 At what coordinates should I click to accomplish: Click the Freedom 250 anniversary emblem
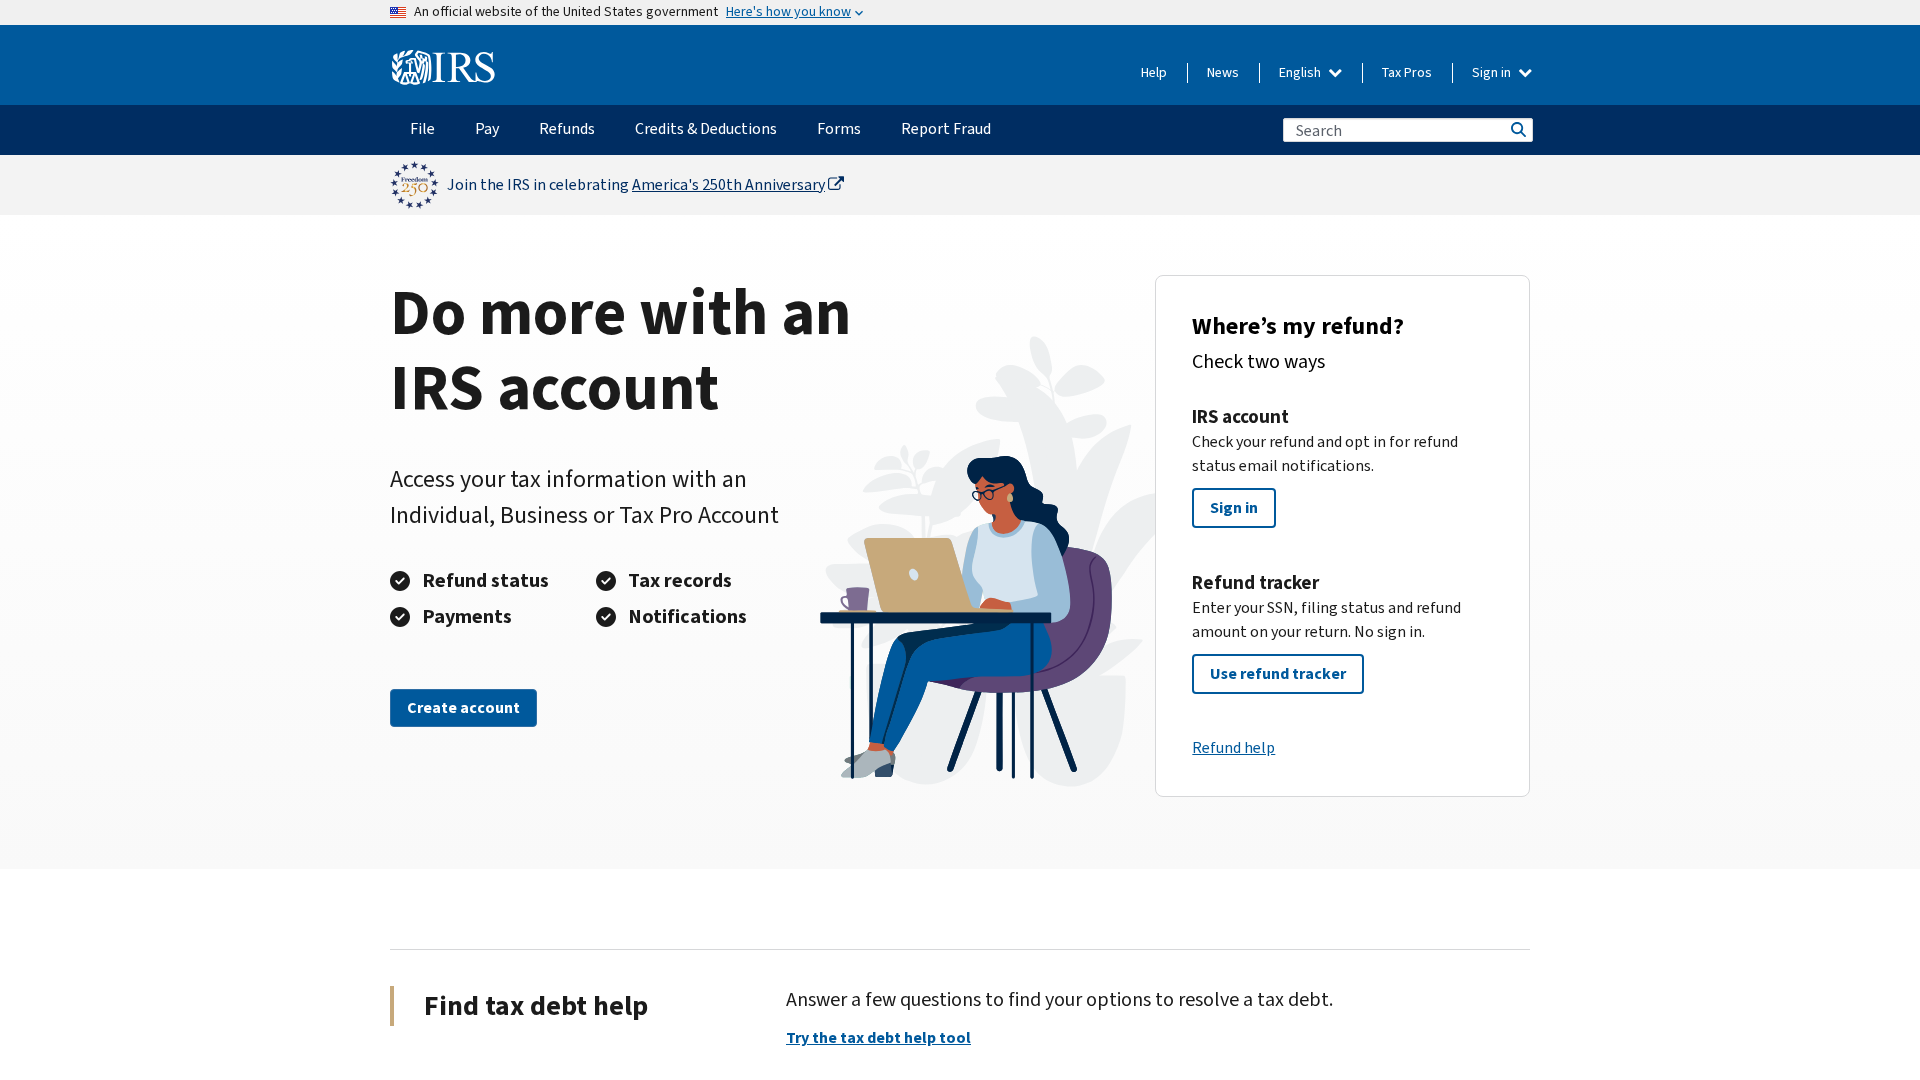pos(414,185)
